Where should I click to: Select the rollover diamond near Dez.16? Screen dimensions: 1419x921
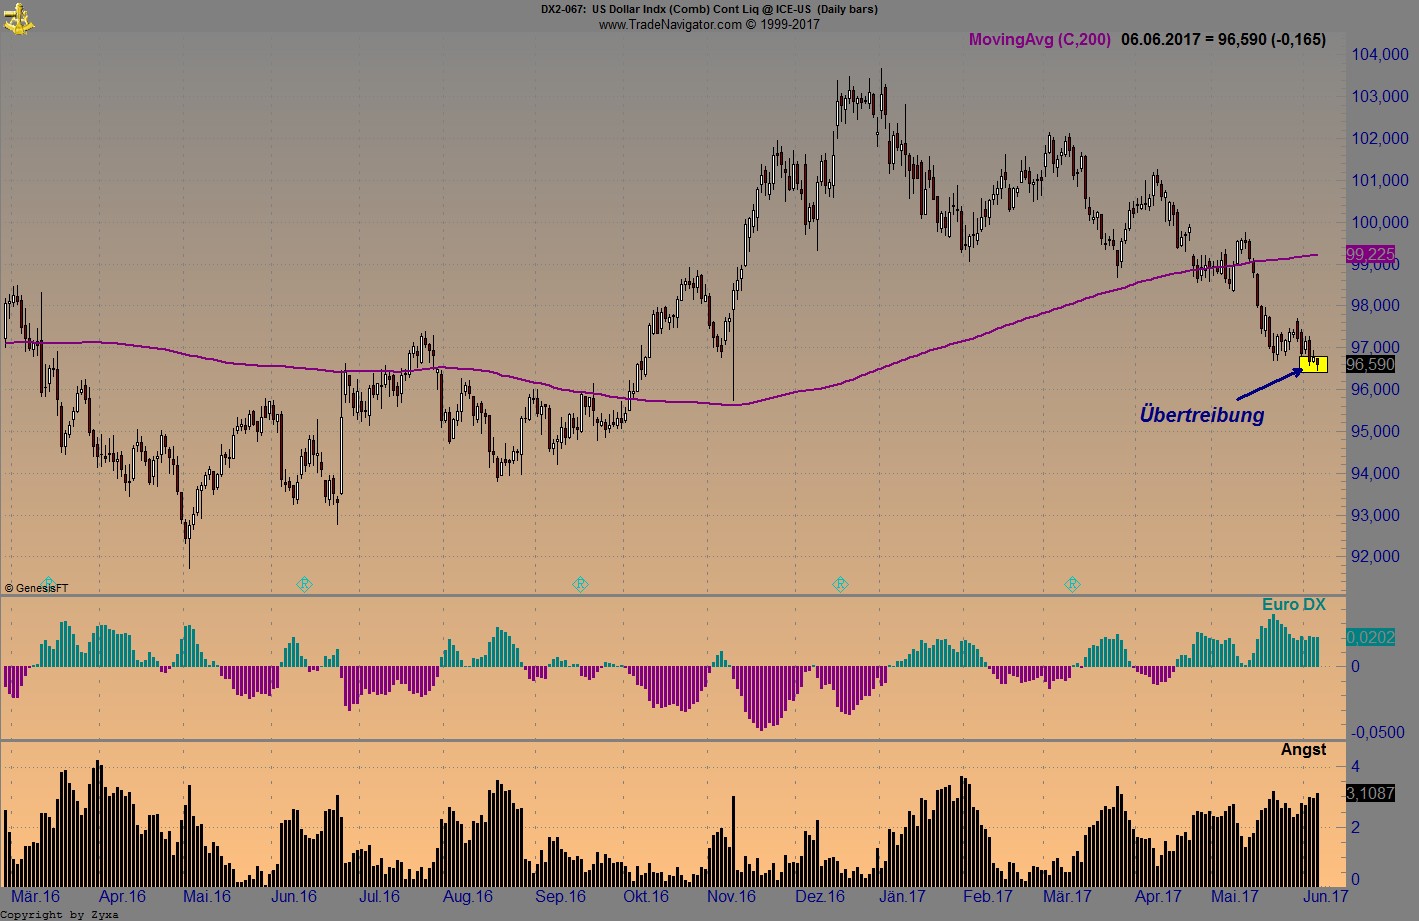[x=840, y=584]
